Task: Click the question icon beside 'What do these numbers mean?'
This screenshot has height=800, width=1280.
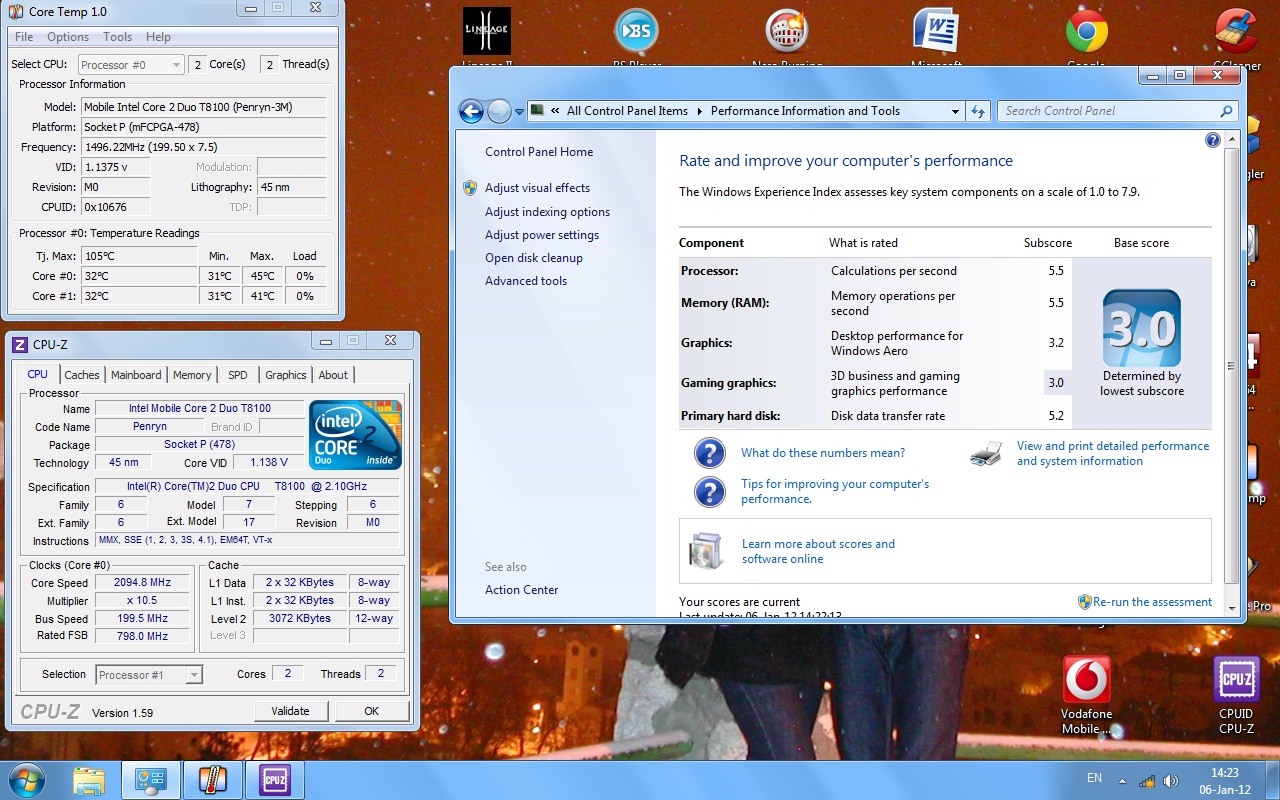Action: pos(710,453)
